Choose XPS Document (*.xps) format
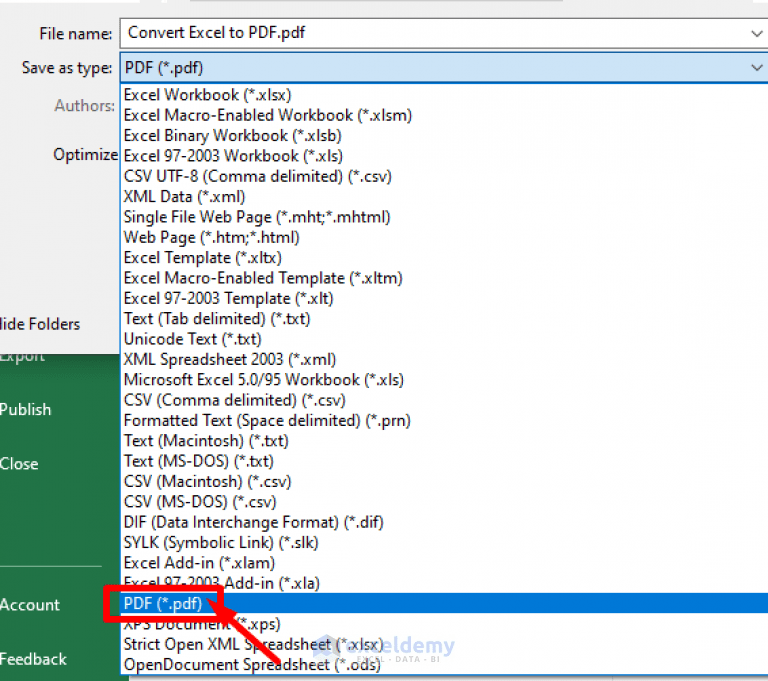 [444, 624]
